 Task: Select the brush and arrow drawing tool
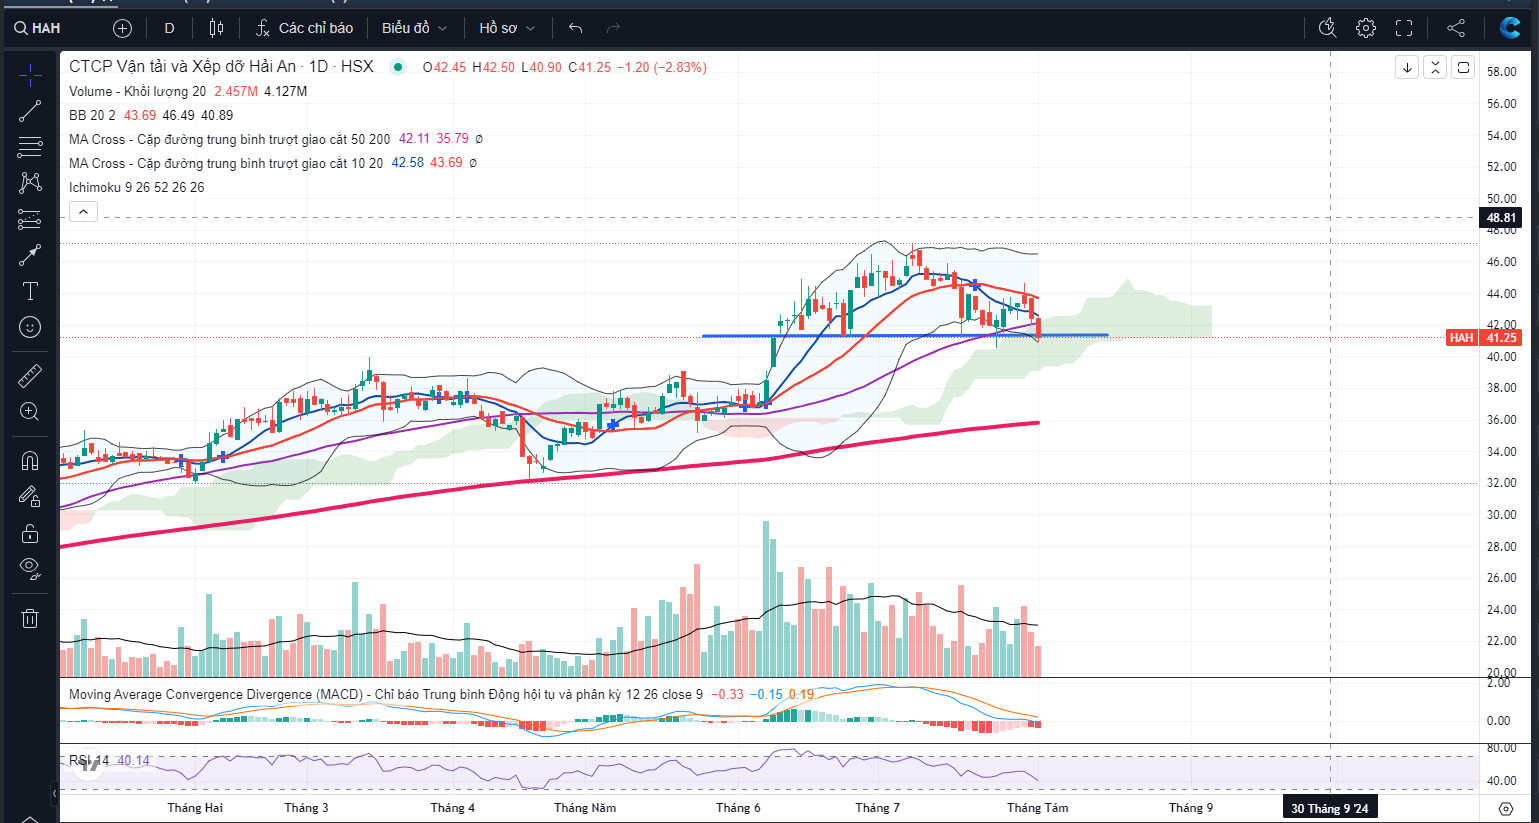pos(30,255)
